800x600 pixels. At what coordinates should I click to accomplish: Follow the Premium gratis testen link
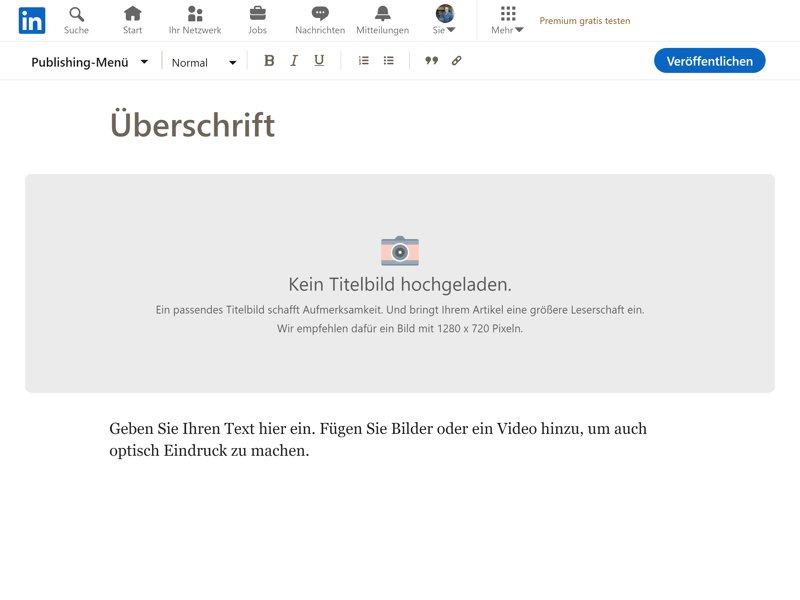pyautogui.click(x=585, y=21)
